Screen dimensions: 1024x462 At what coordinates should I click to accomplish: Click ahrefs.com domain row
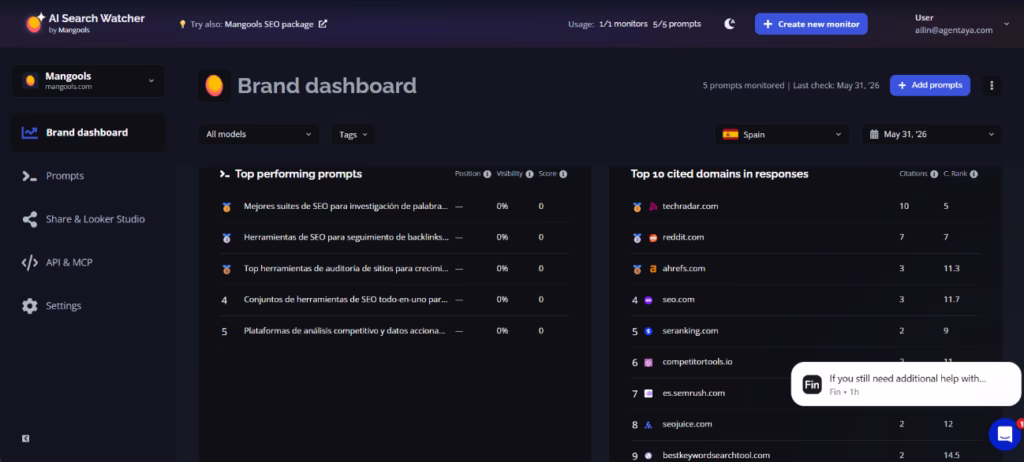[805, 269]
